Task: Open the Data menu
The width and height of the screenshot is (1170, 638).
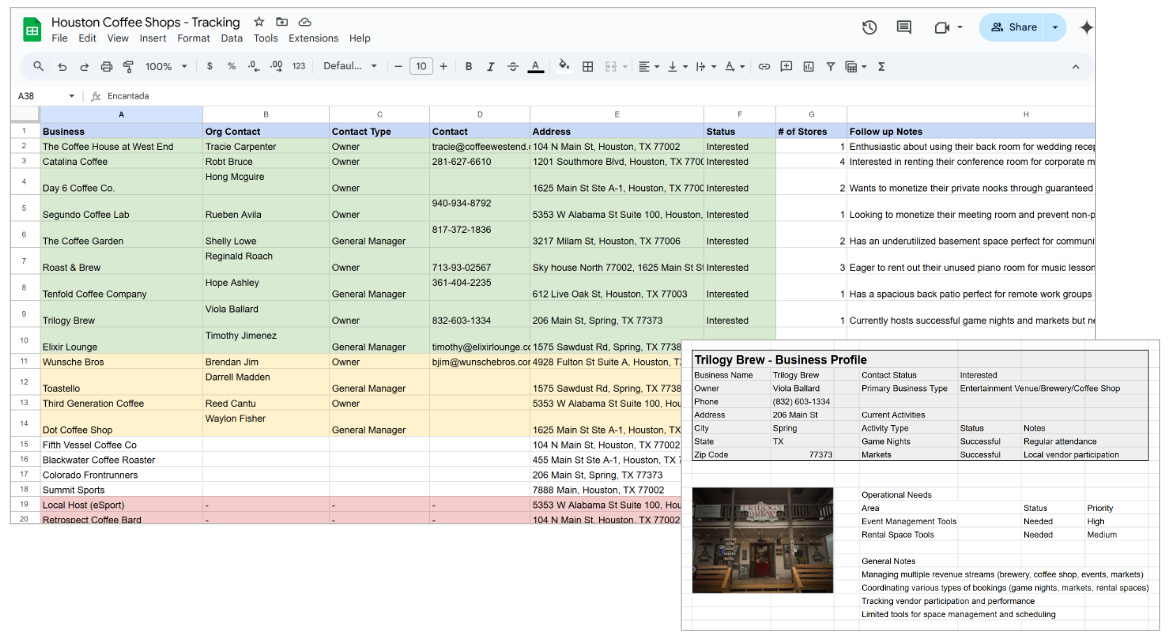Action: tap(231, 38)
